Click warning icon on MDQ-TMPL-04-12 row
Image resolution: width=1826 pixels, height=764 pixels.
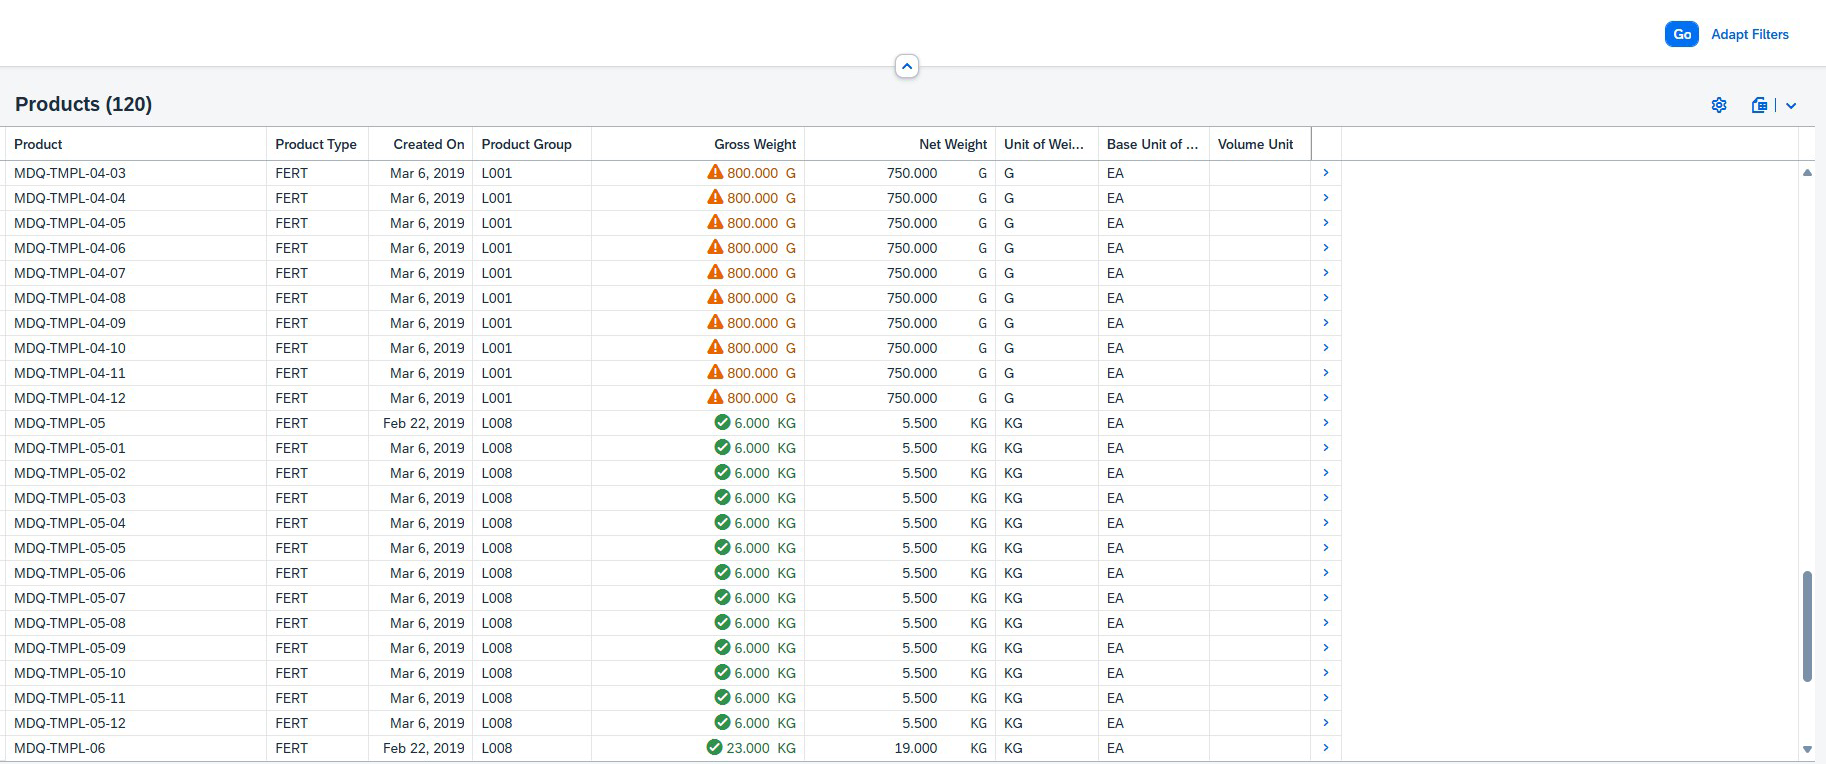click(x=715, y=397)
